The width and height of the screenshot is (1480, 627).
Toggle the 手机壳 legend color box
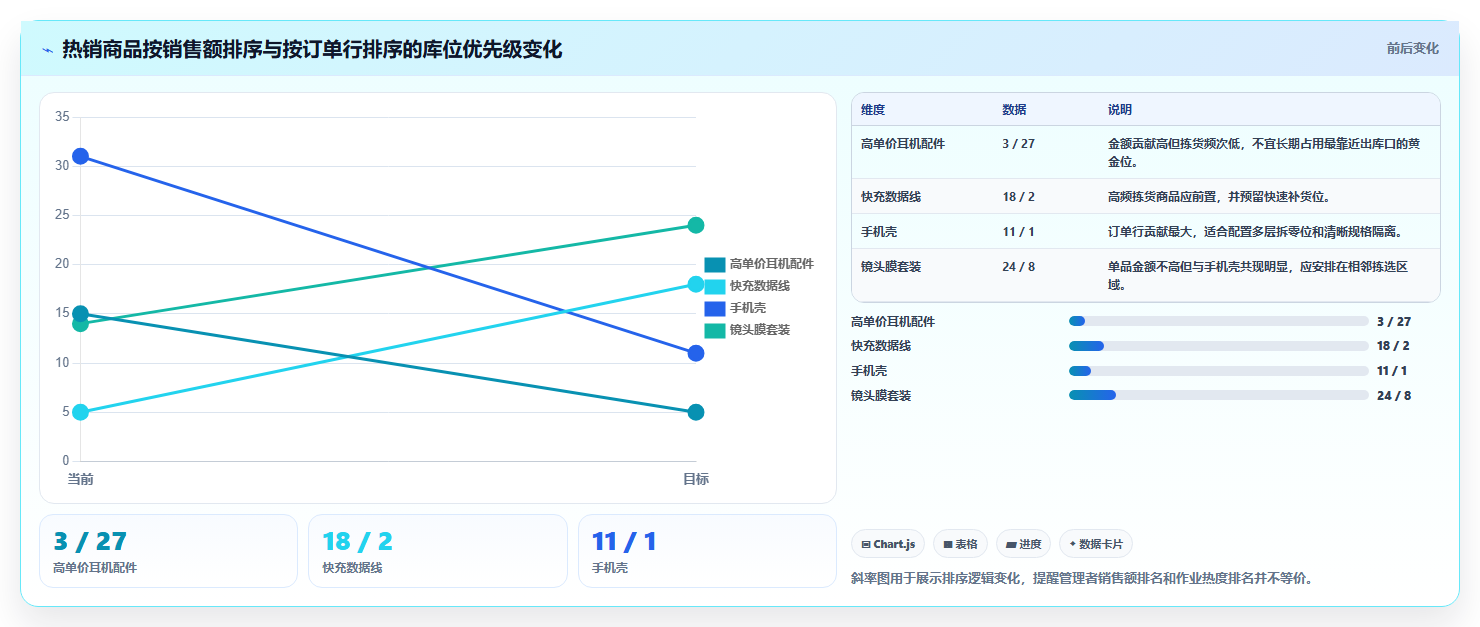coord(714,308)
